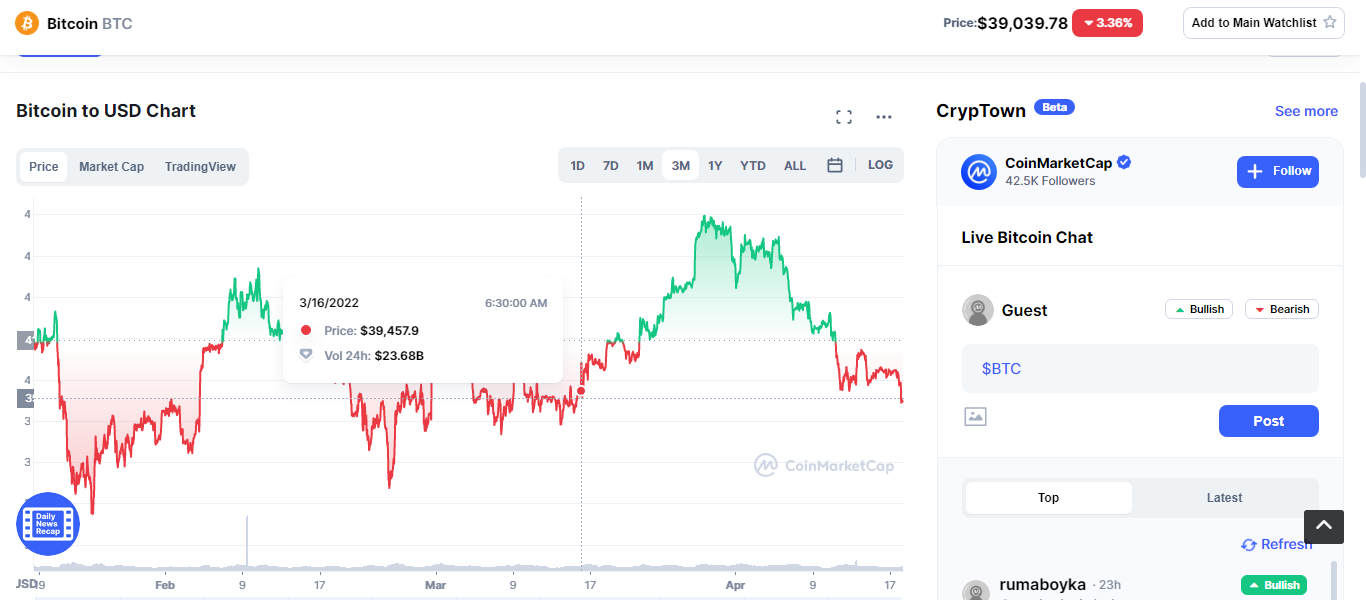Screen dimensions: 1366x600
Task: Select the 1M time range
Action: coord(644,166)
